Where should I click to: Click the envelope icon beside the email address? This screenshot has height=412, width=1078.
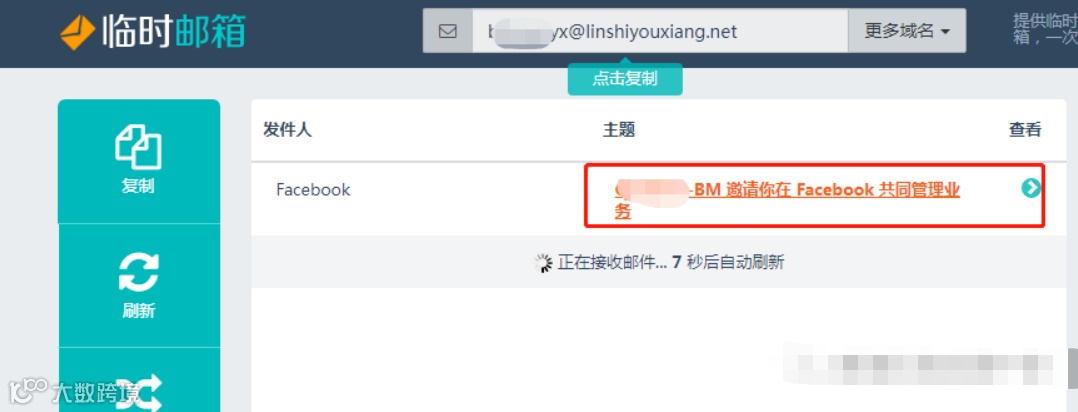448,31
